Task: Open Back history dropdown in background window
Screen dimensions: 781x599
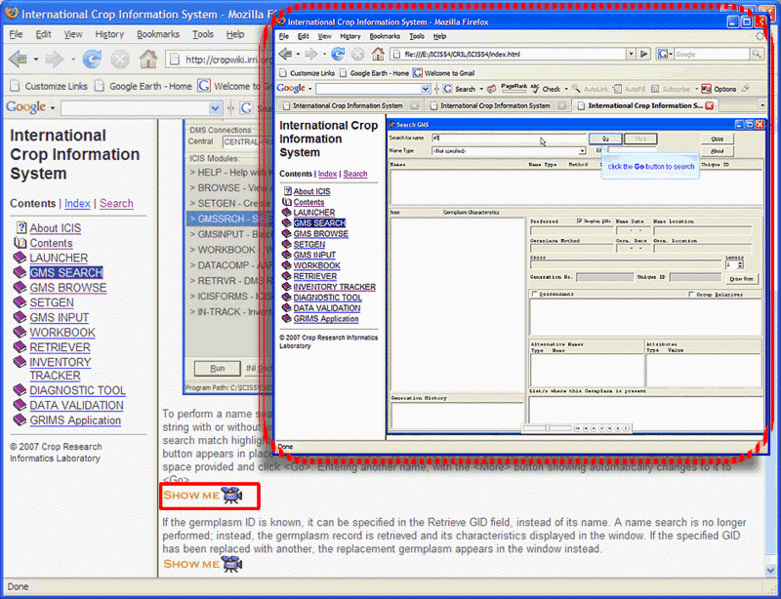Action: (x=36, y=59)
